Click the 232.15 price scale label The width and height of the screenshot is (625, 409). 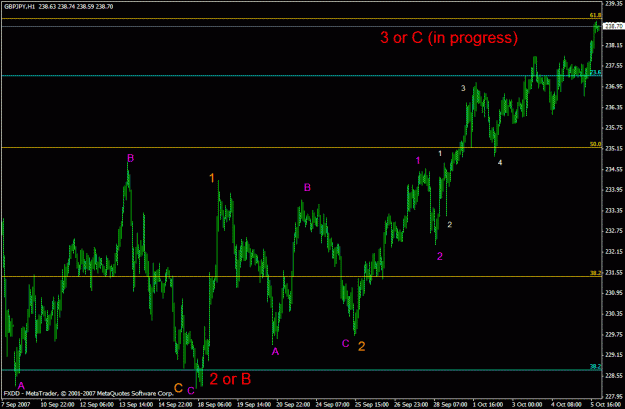pyautogui.click(x=614, y=252)
